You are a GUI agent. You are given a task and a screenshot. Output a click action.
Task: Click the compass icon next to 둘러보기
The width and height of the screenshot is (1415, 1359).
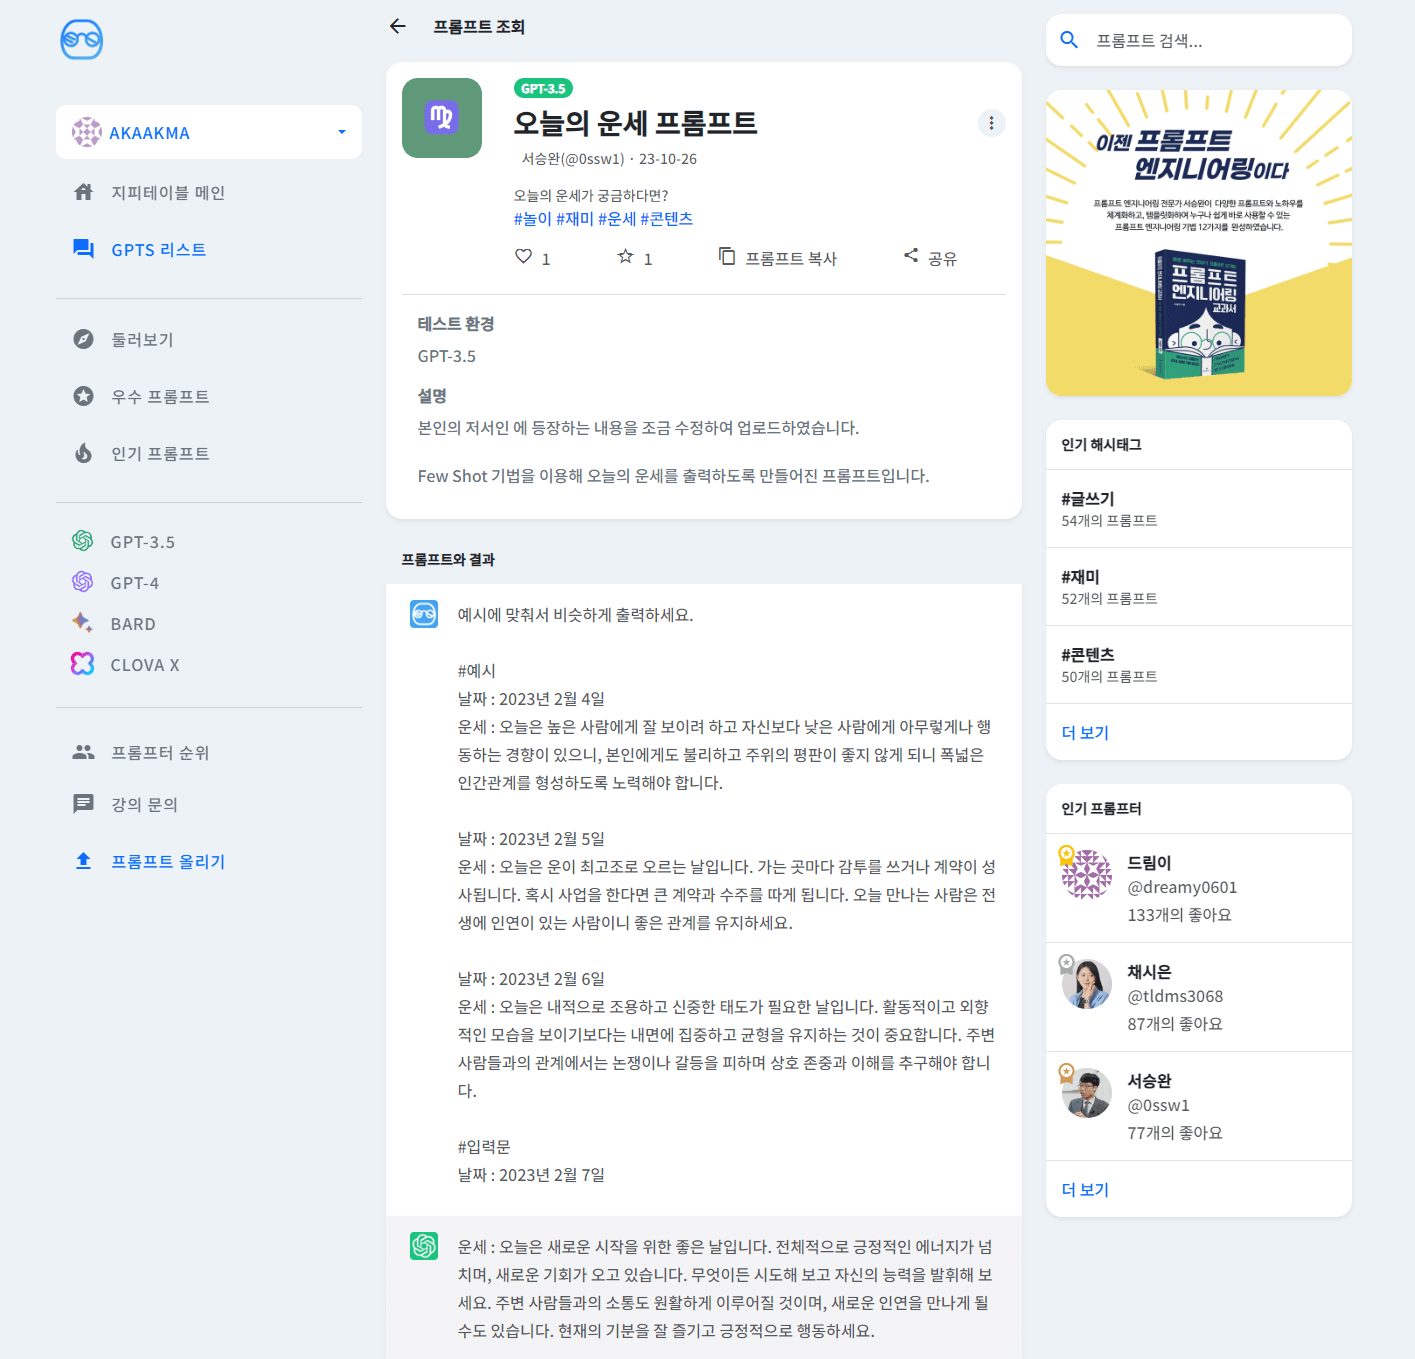click(x=84, y=339)
